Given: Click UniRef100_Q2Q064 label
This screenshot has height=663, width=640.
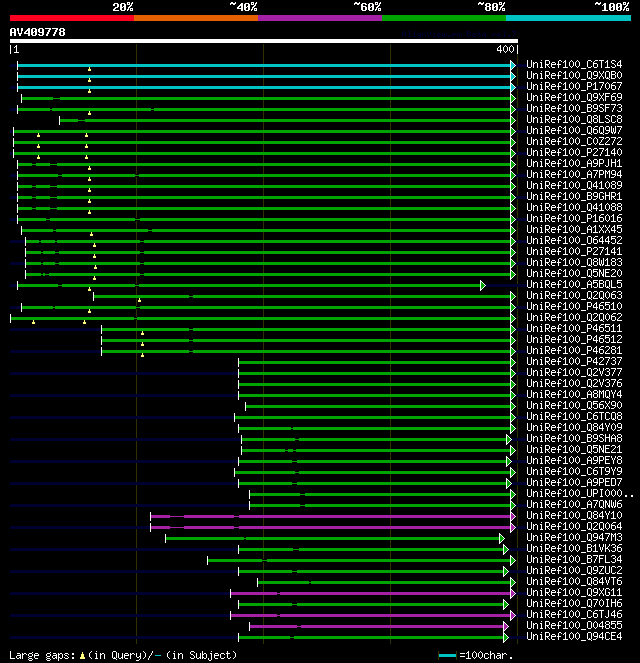Looking at the screenshot, I should (574, 526).
